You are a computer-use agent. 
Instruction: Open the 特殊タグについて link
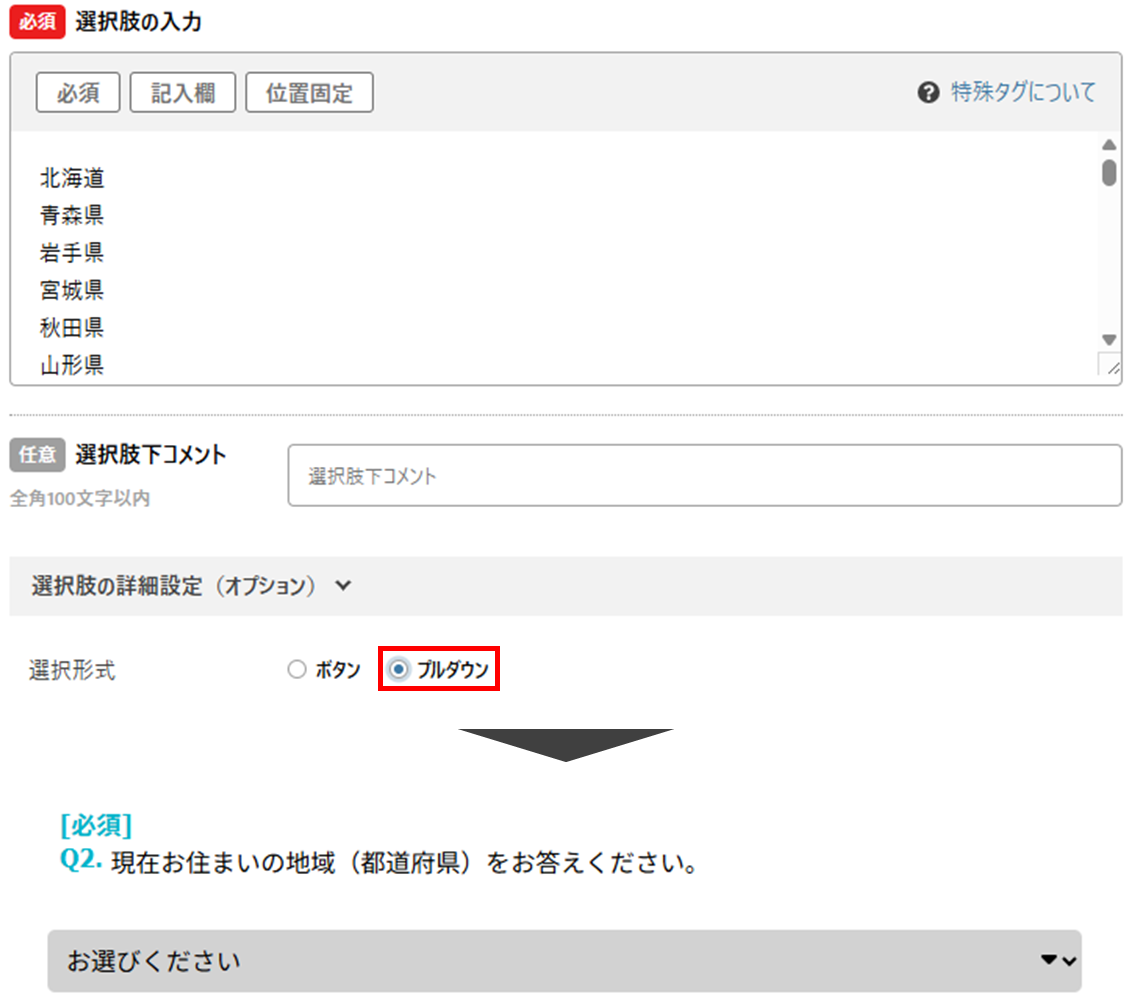pos(1023,93)
